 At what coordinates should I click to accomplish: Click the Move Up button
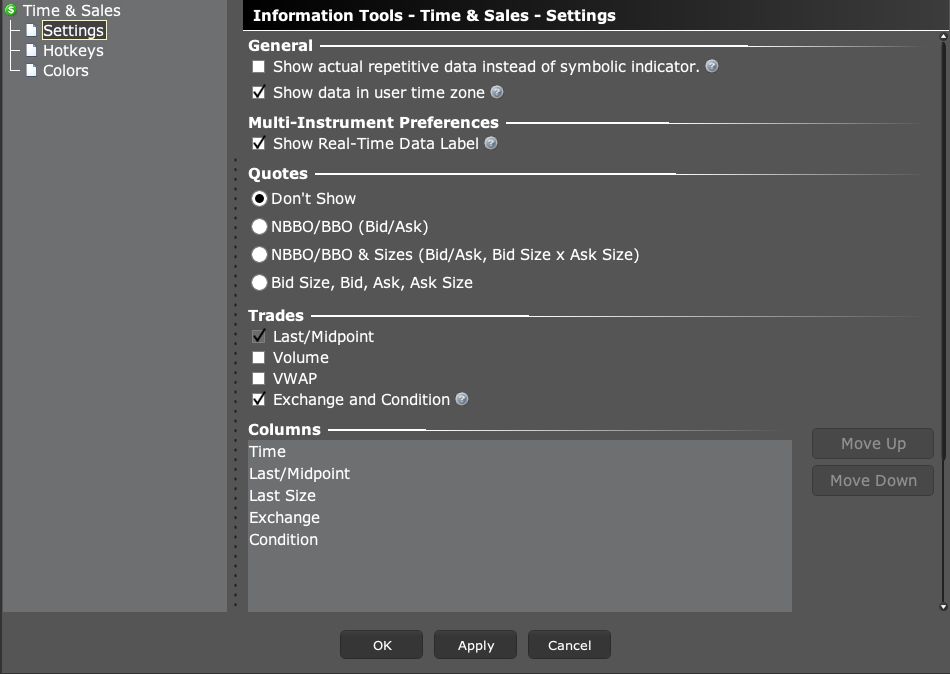pos(873,444)
